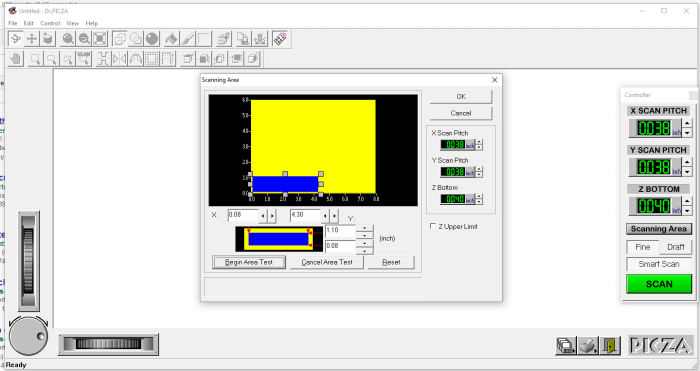Select the four-arrow move tool
Viewport: 700px width, 371px height.
pyautogui.click(x=32, y=39)
